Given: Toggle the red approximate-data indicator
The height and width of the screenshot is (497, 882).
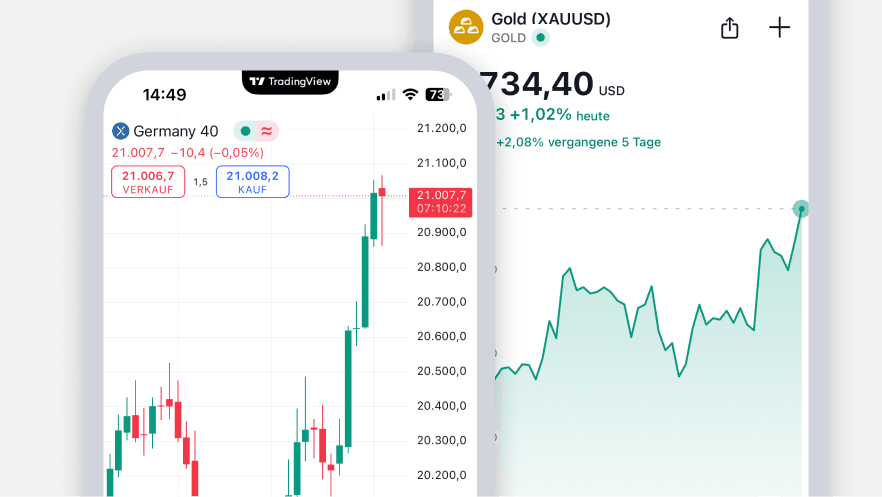Looking at the screenshot, I should point(266,131).
